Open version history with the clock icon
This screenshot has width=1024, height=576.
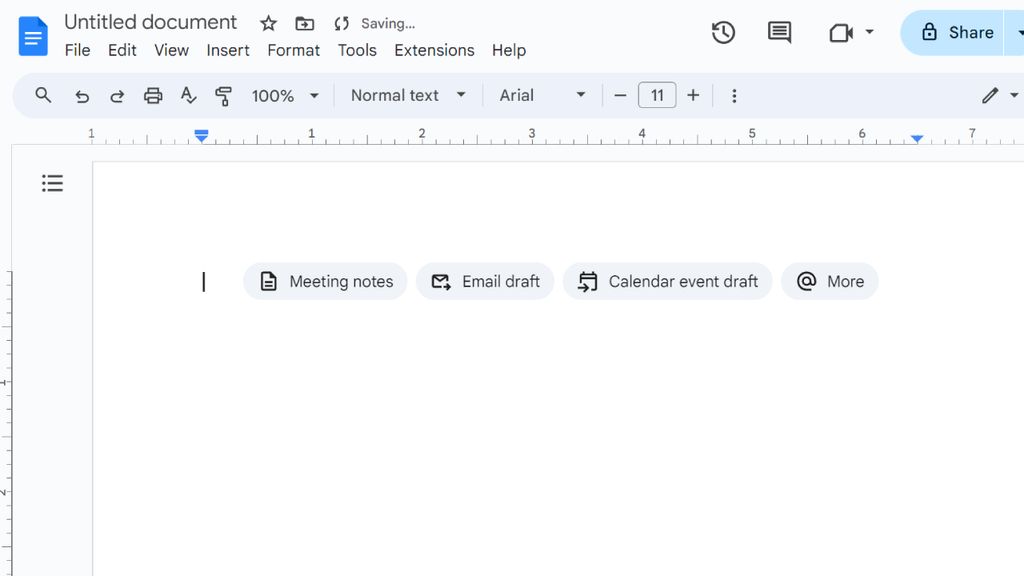pyautogui.click(x=723, y=32)
